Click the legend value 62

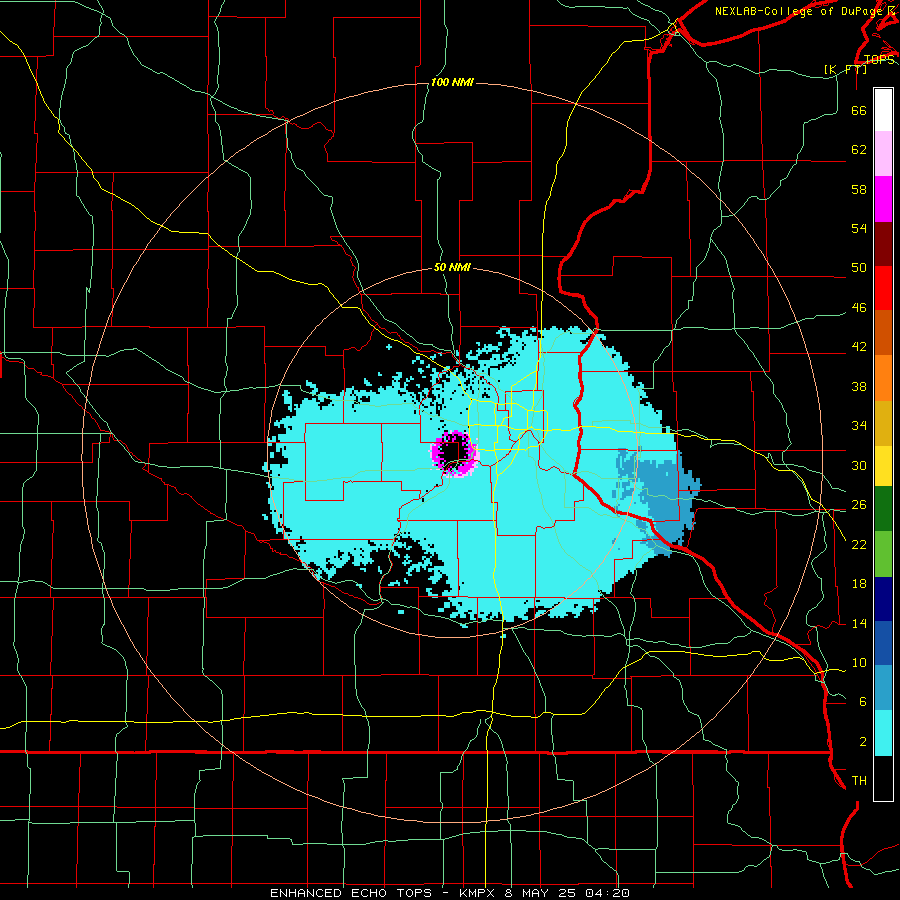point(859,149)
